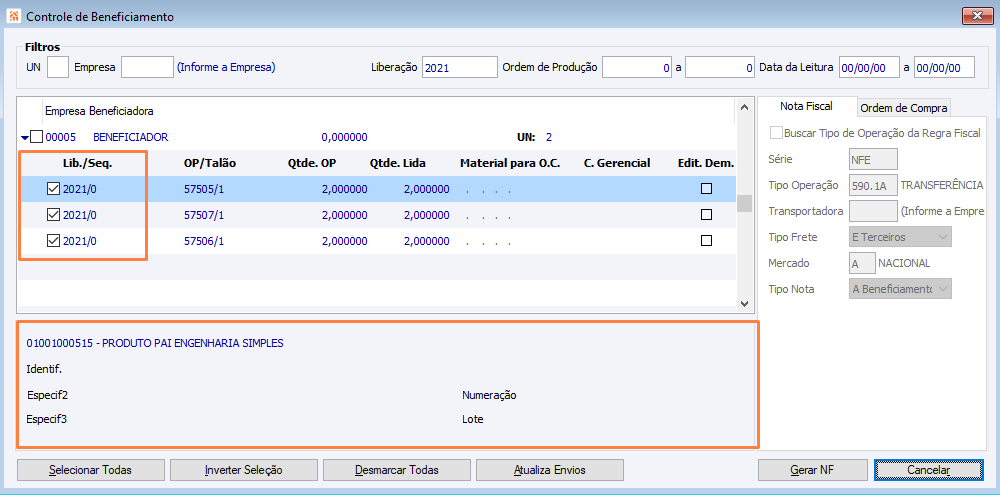Click the first Ordem de Produção field

pos(637,67)
